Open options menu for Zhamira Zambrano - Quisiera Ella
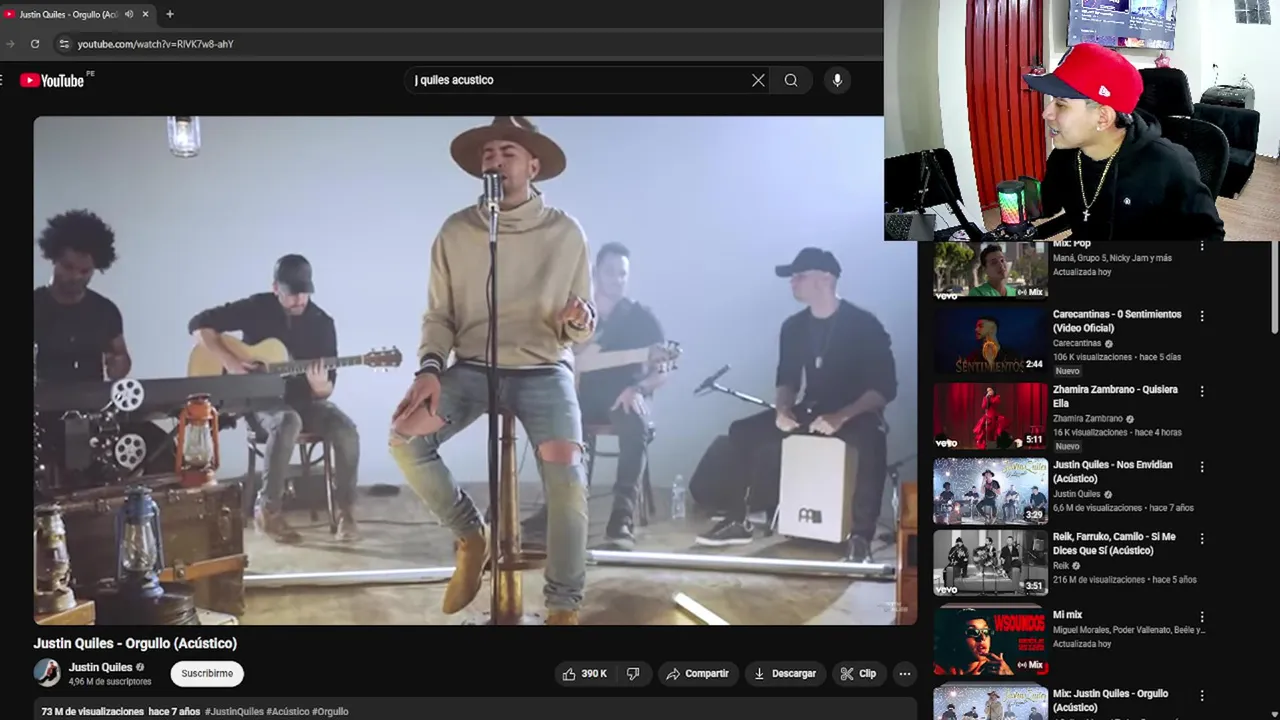The width and height of the screenshot is (1280, 720). pyautogui.click(x=1202, y=391)
